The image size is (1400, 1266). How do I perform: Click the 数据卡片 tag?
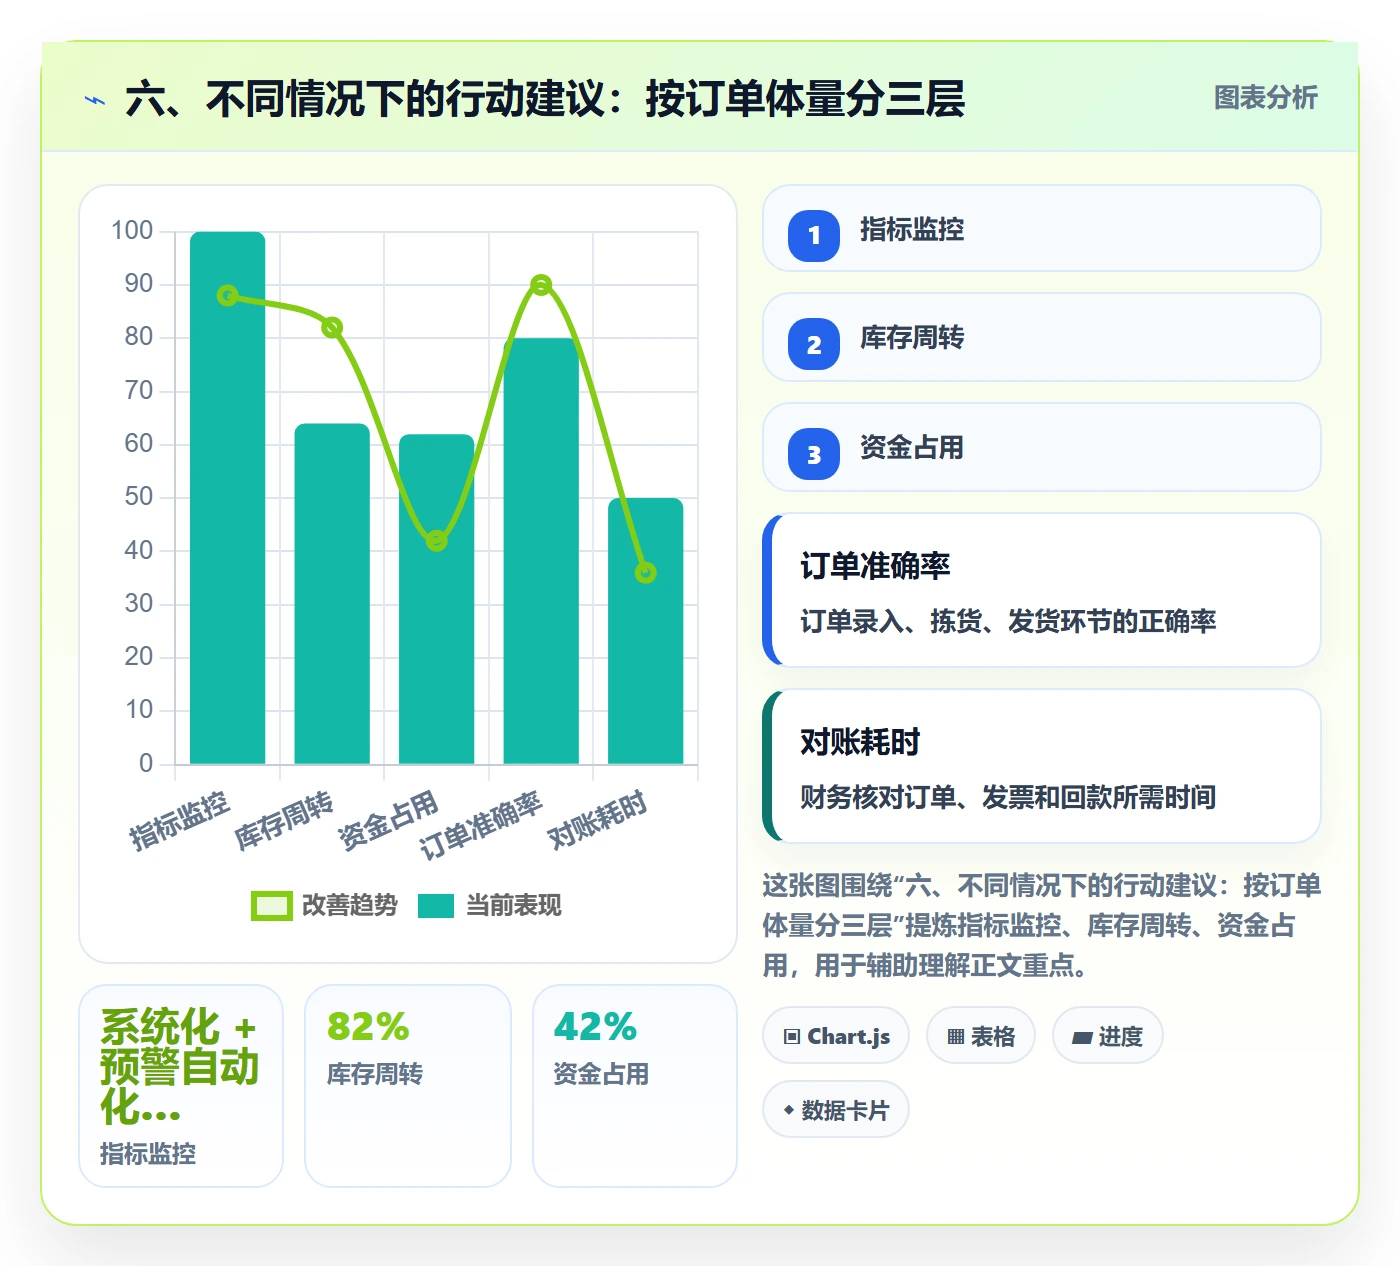[x=836, y=1110]
